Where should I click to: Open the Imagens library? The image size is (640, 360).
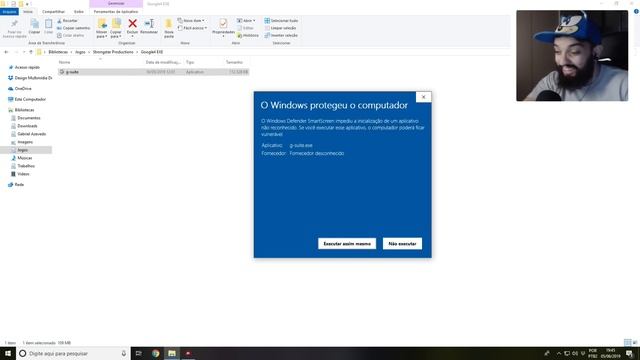(x=22, y=142)
